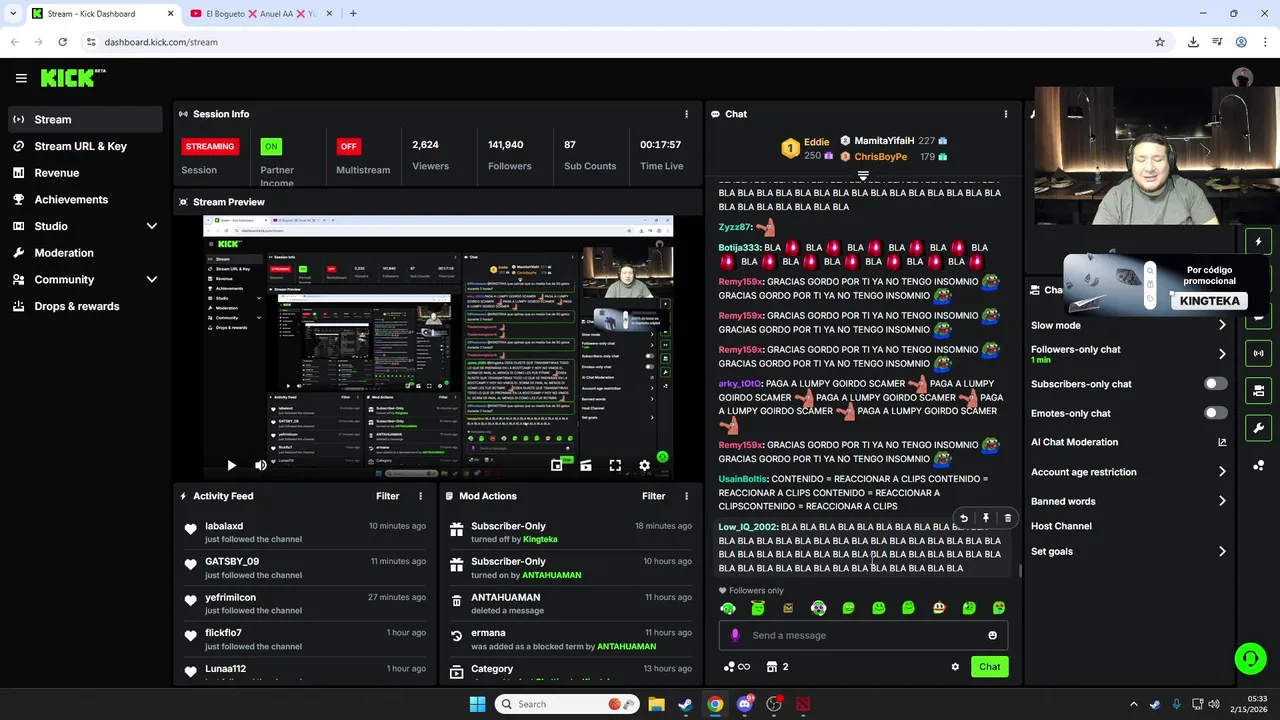This screenshot has height=720, width=1280.
Task: Expand the Studio sidebar section
Action: pos(152,226)
